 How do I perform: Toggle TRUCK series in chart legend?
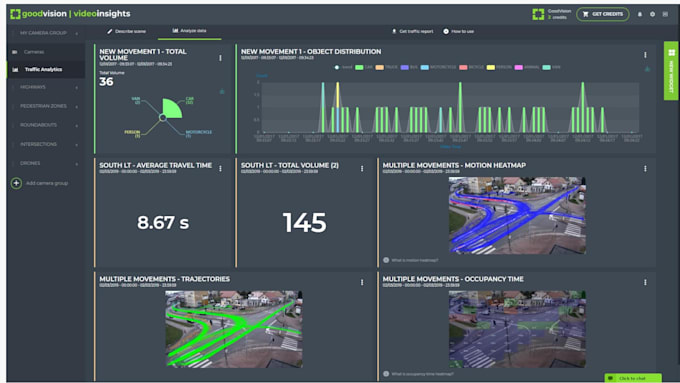pos(386,67)
